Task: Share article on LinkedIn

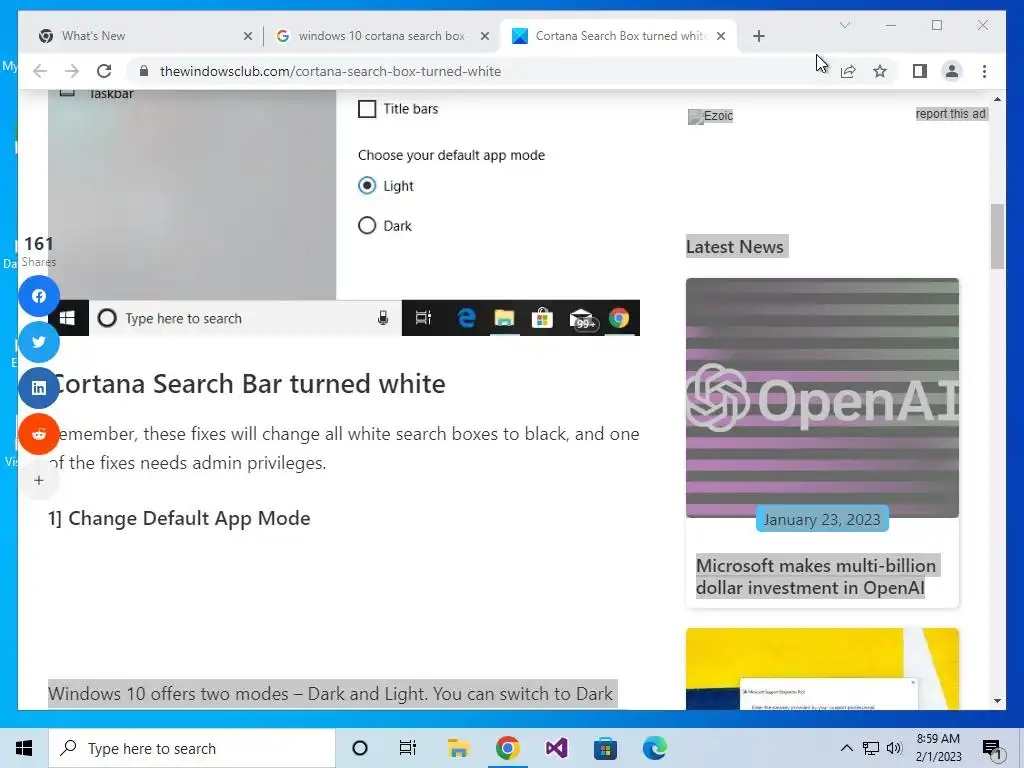Action: pos(39,388)
